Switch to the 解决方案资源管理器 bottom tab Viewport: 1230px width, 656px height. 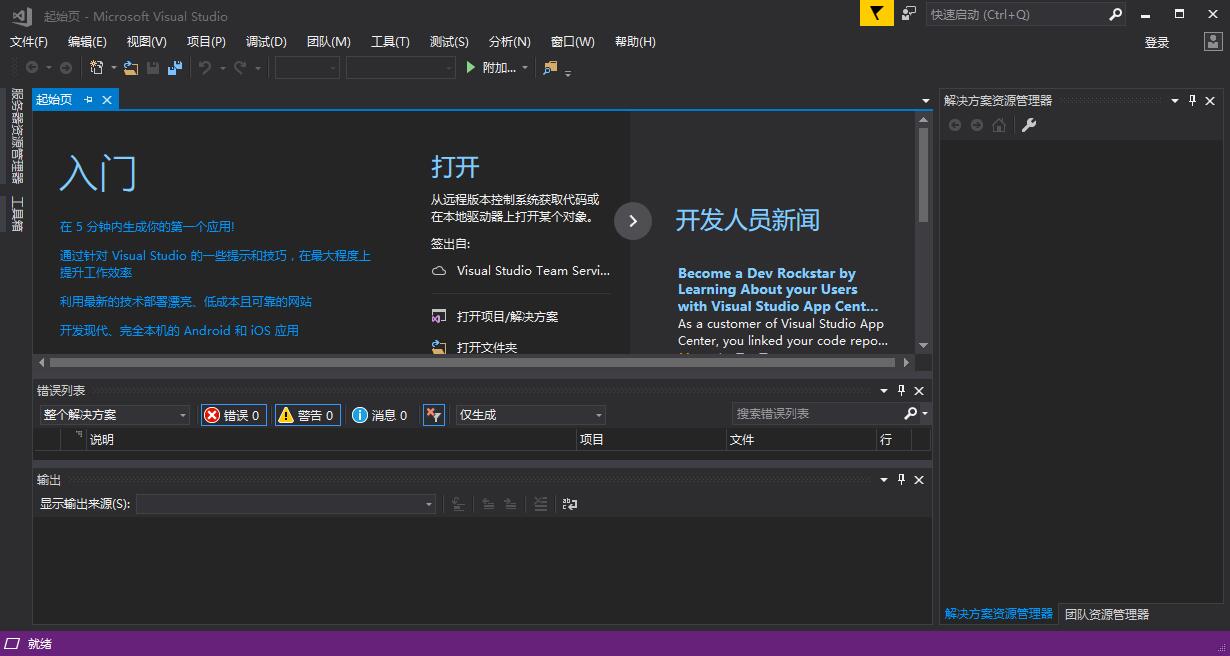click(x=999, y=614)
